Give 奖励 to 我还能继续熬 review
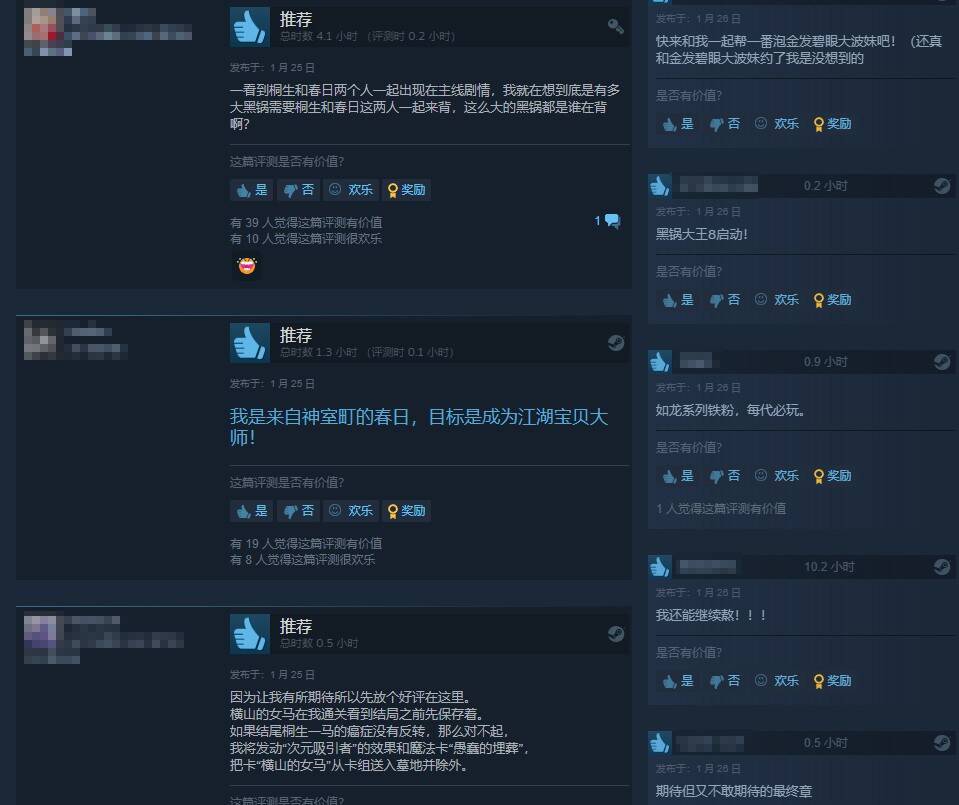The height and width of the screenshot is (805, 959). pyautogui.click(x=832, y=680)
